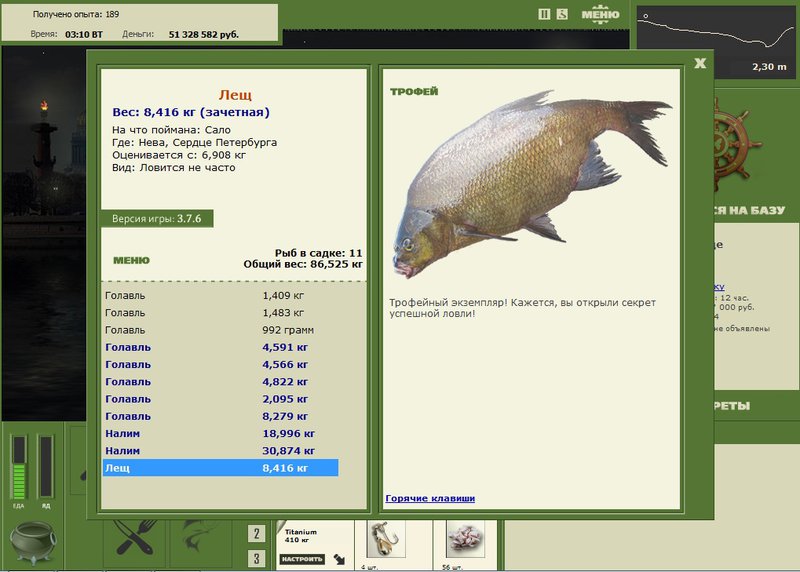The width and height of the screenshot is (800, 572).
Task: Click the arrow icon beside НАСТРОИТЬ
Action: (x=339, y=559)
